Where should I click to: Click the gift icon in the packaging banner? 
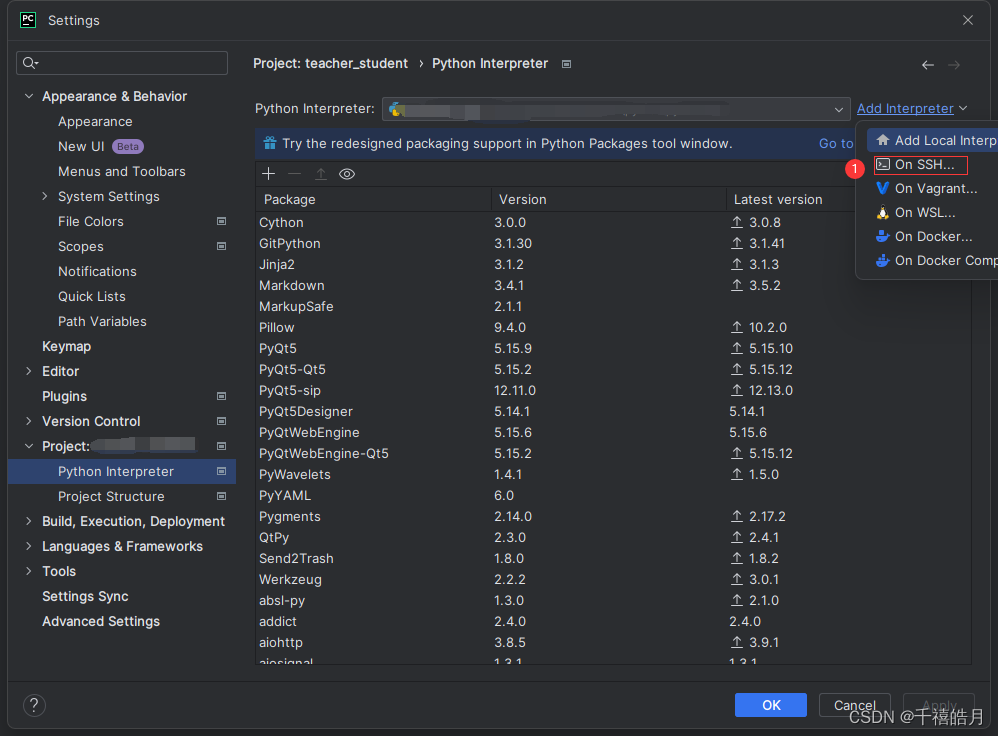pyautogui.click(x=270, y=143)
